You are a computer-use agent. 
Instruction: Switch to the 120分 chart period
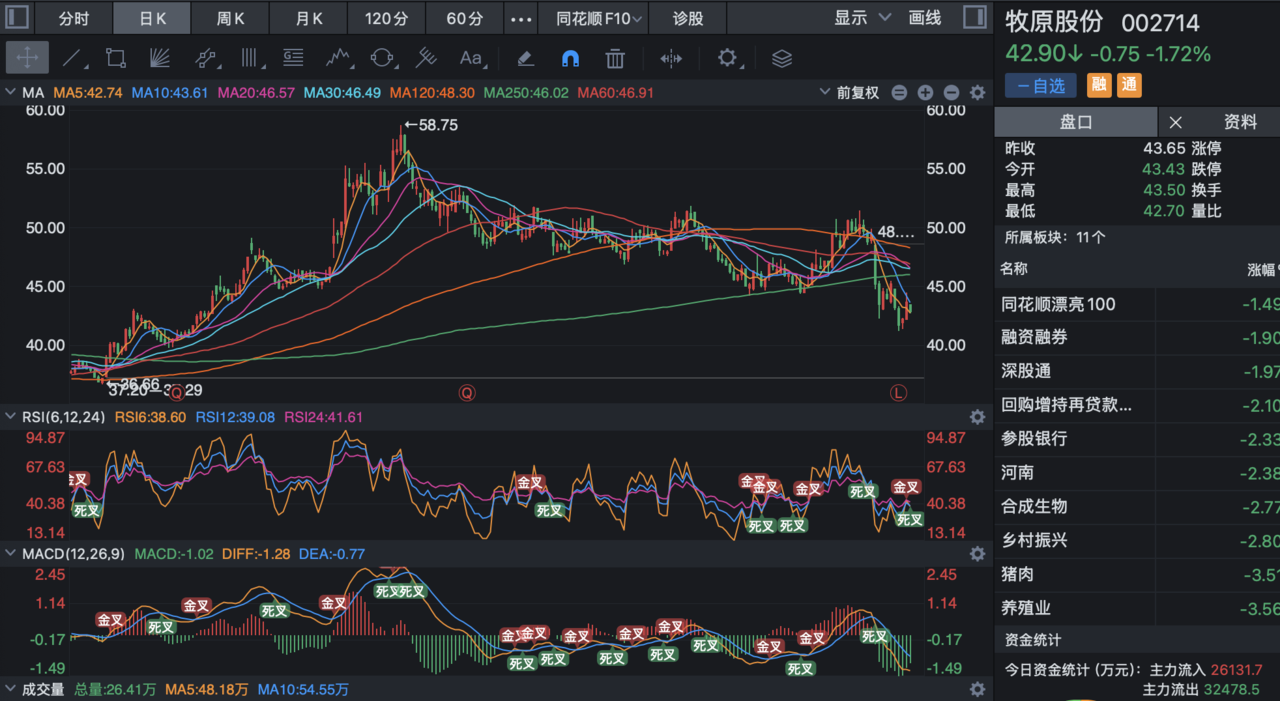point(386,18)
